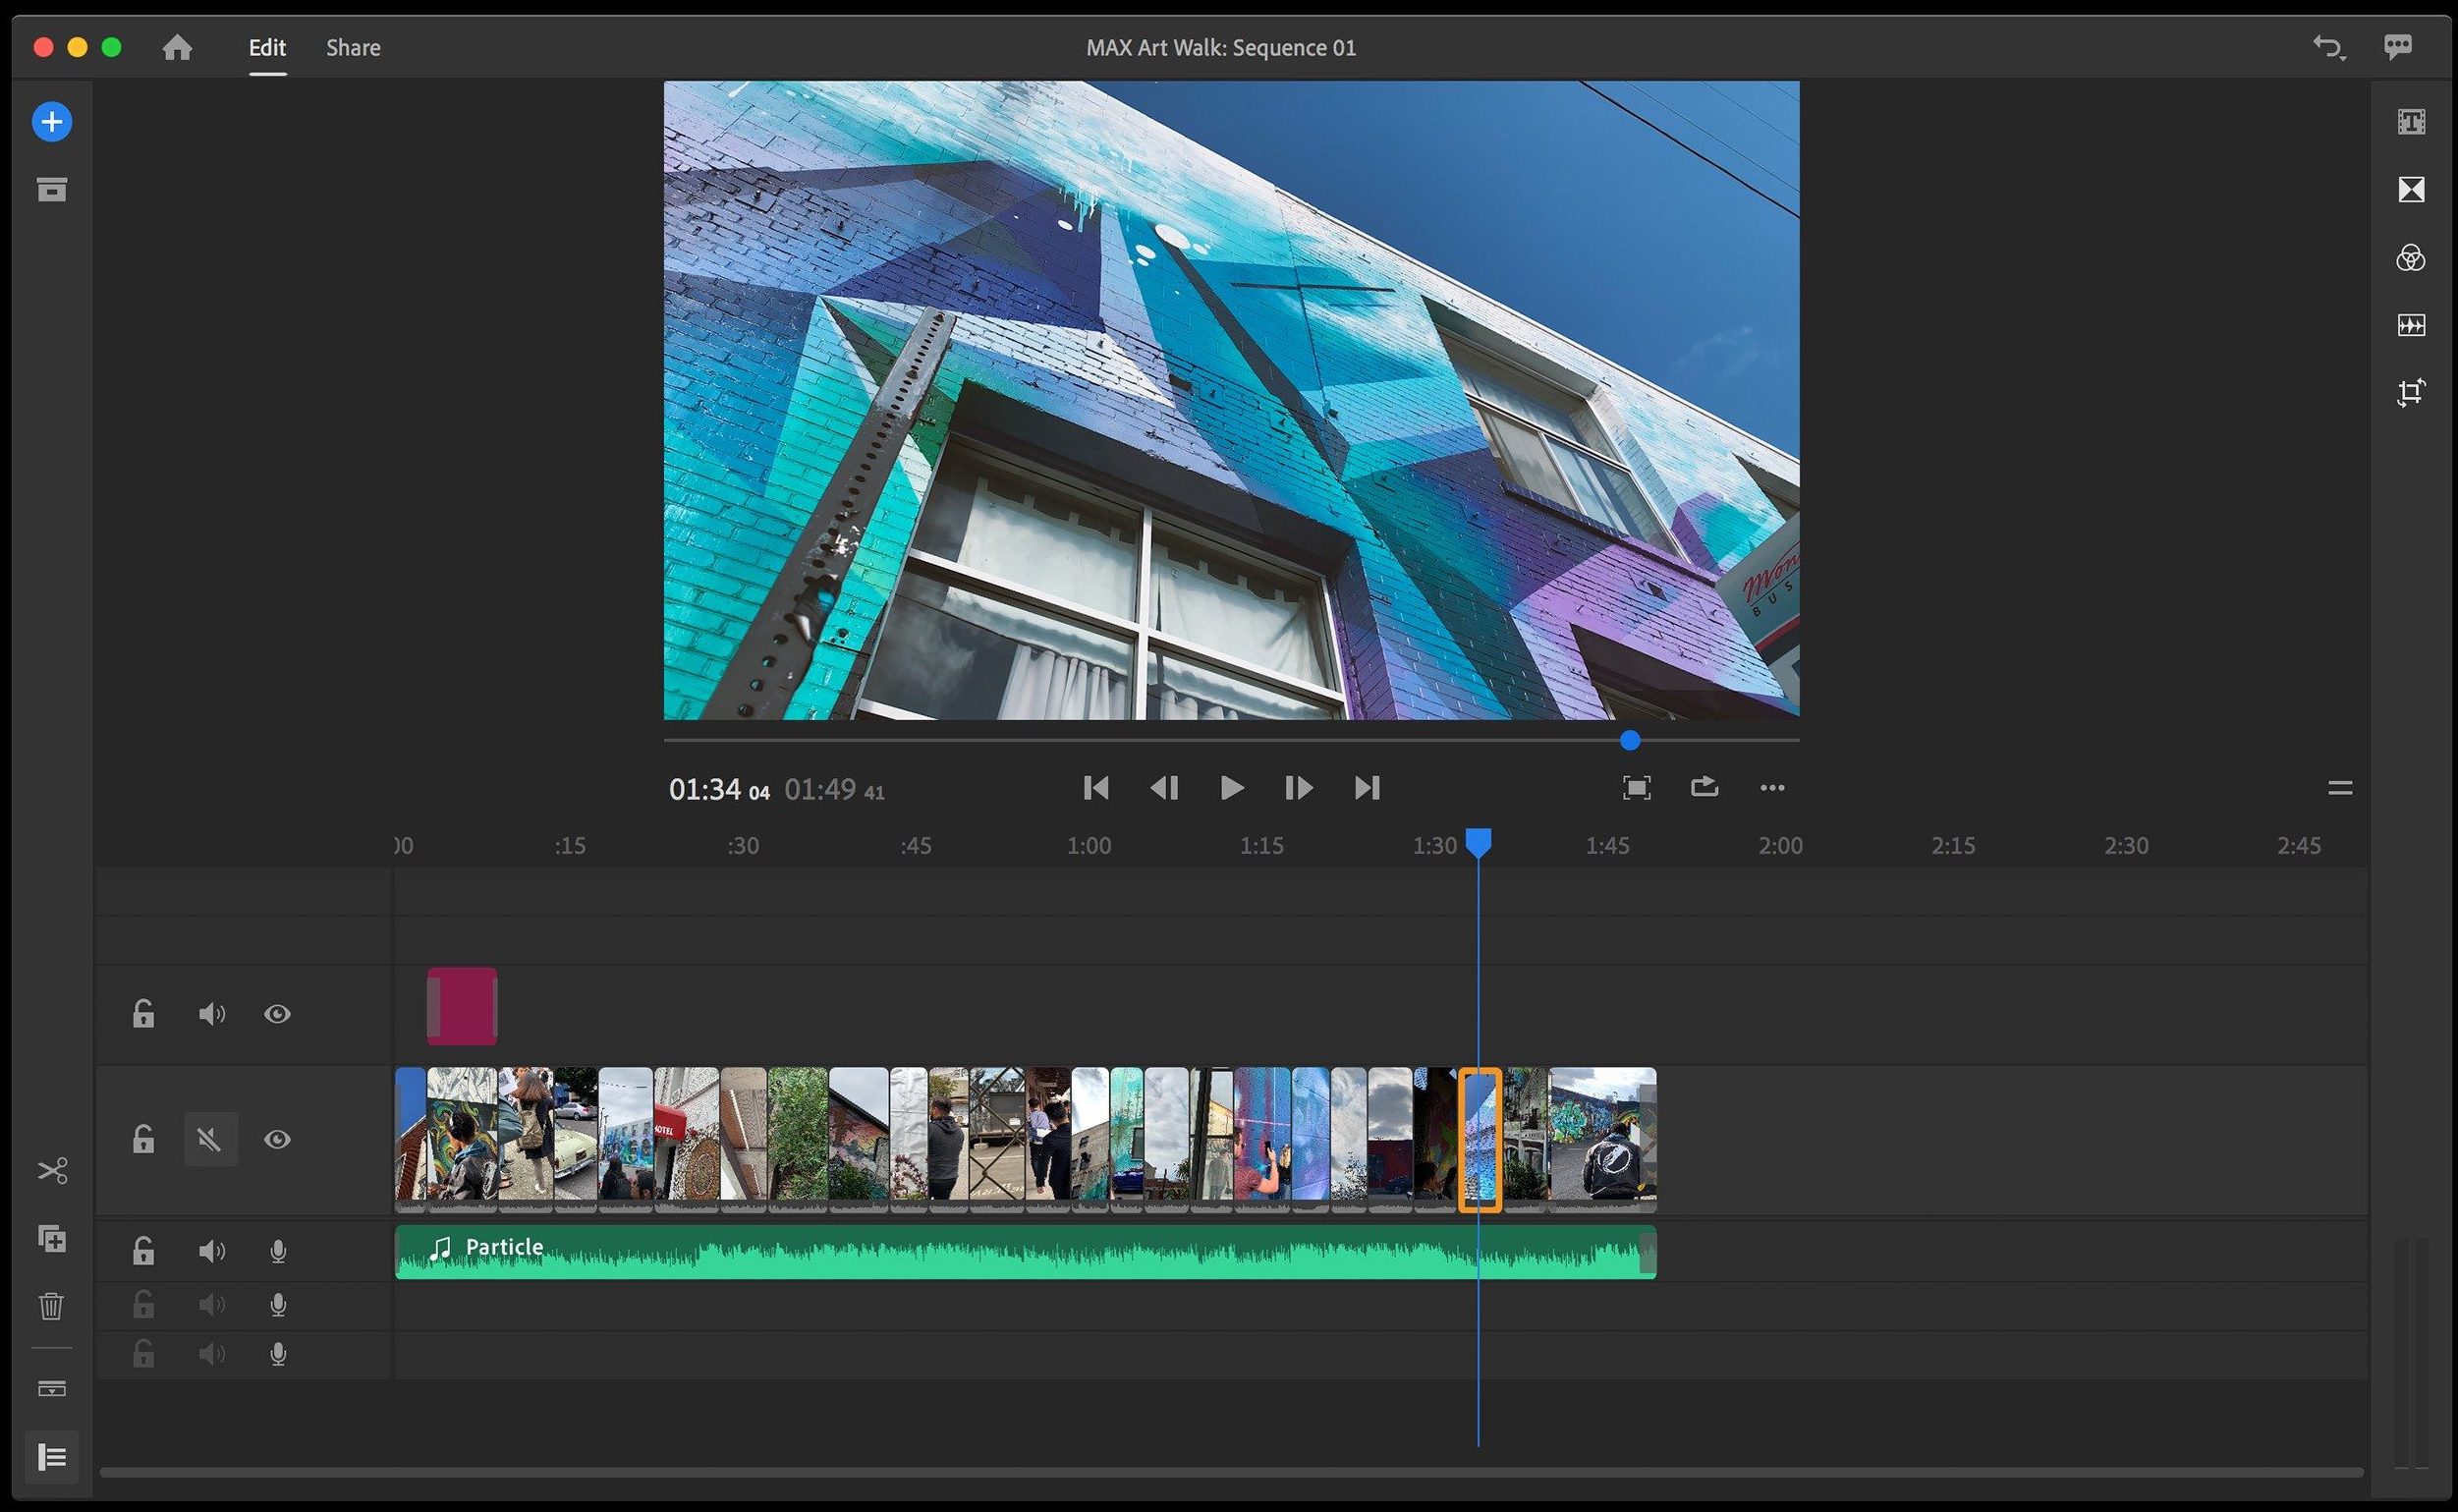
Task: Click the trash delete clip icon
Action: click(x=52, y=1306)
